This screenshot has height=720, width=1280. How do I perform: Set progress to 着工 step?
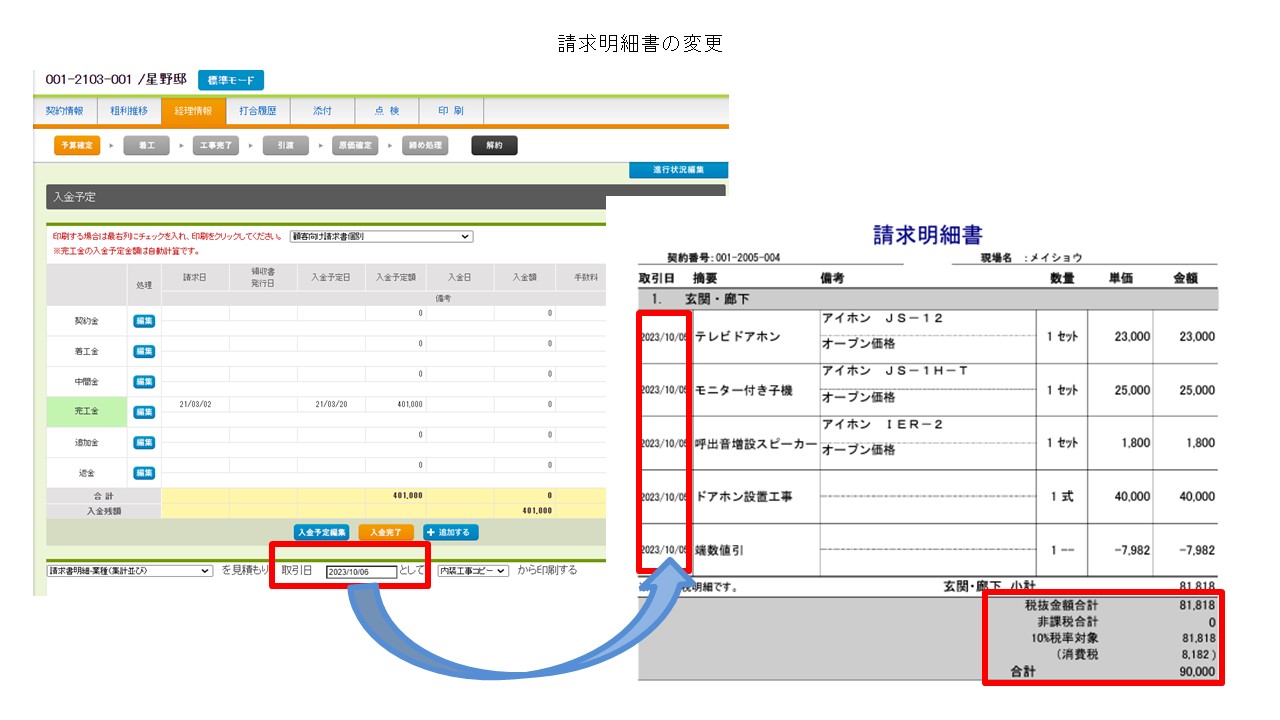coord(146,146)
